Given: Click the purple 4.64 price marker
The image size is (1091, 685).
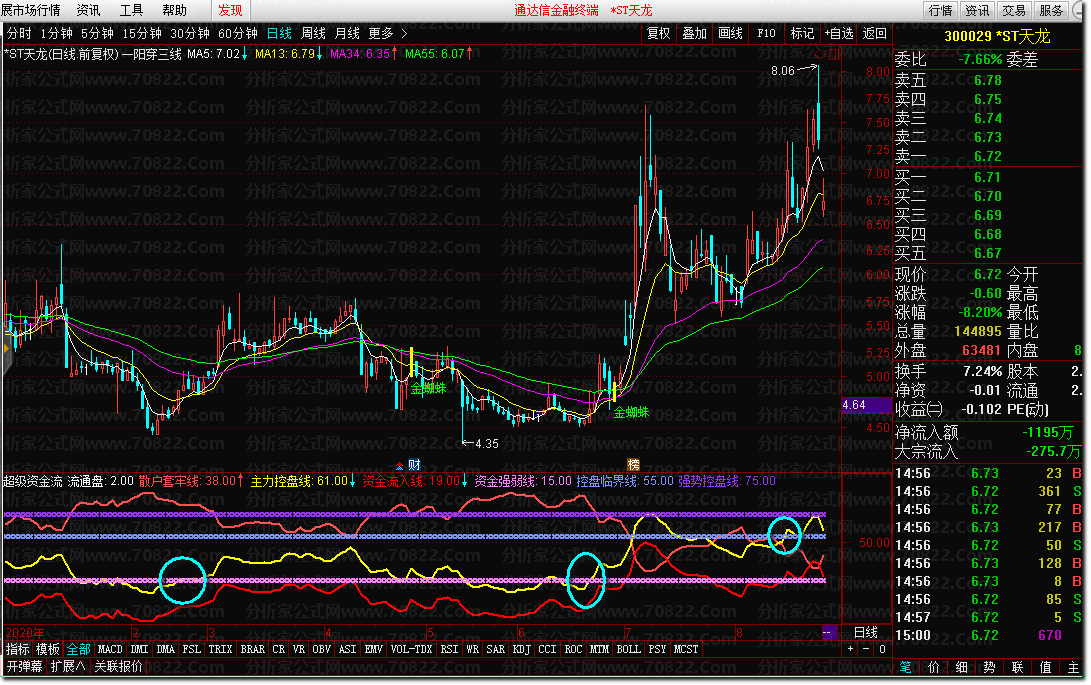Looking at the screenshot, I should point(866,405).
